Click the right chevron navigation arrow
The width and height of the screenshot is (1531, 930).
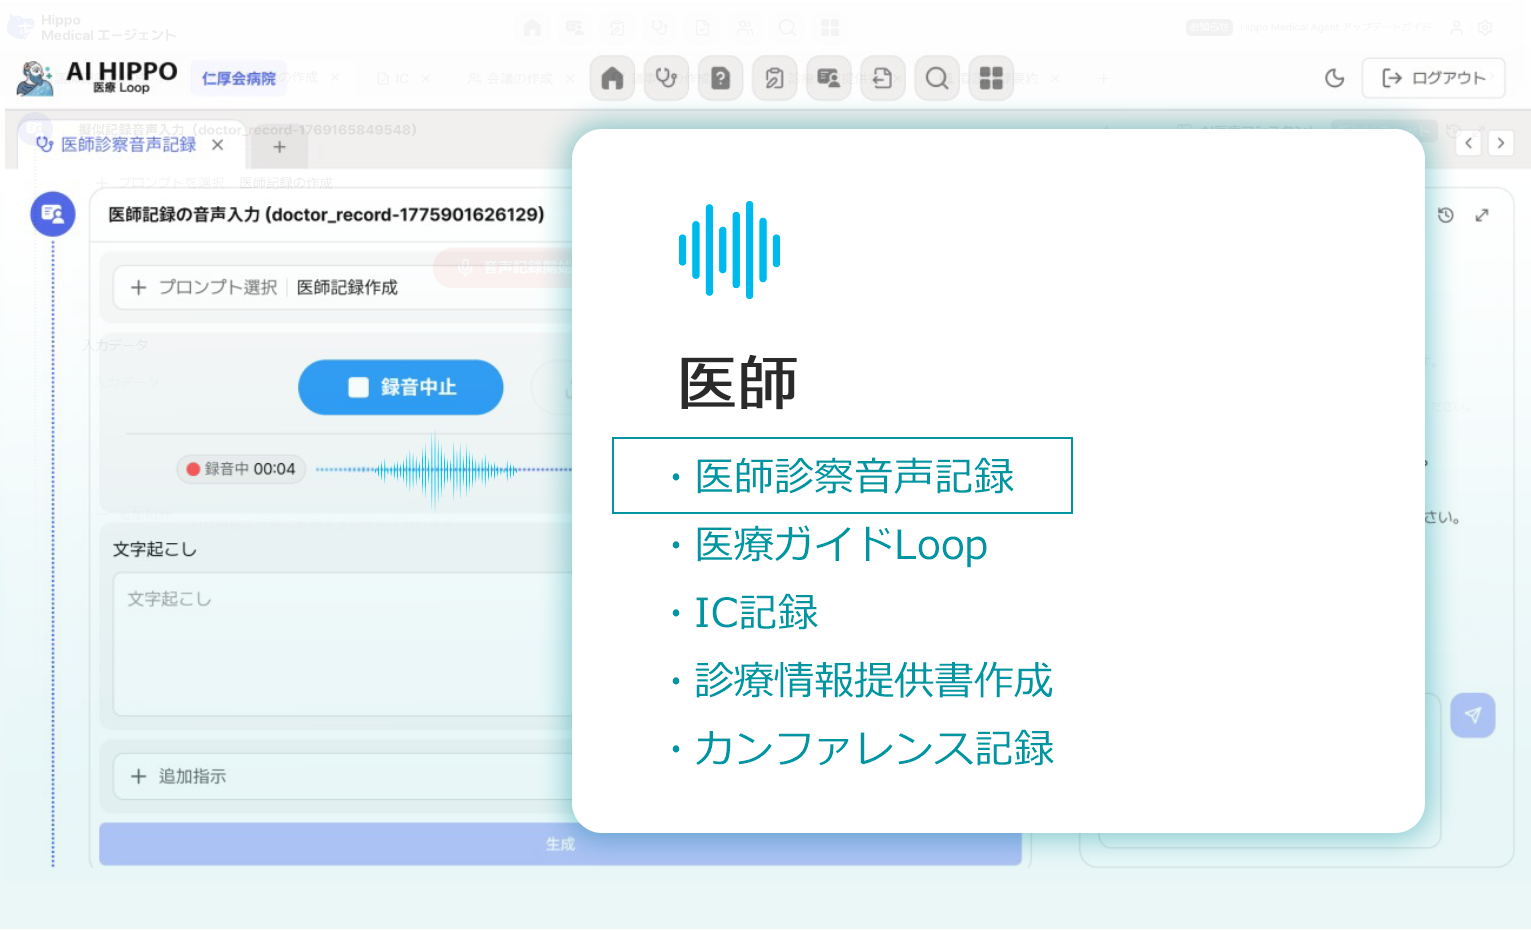1501,143
